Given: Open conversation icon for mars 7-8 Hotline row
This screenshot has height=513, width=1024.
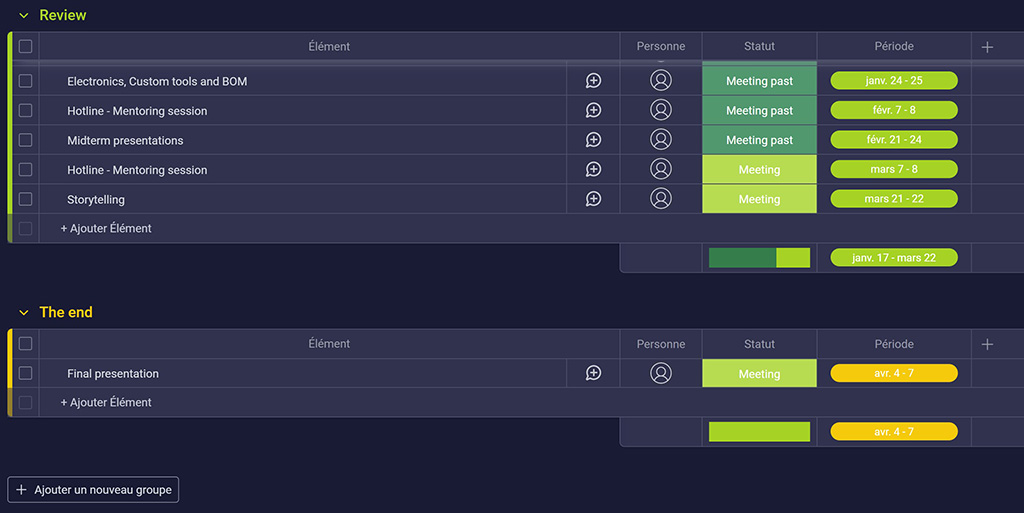Looking at the screenshot, I should point(593,169).
